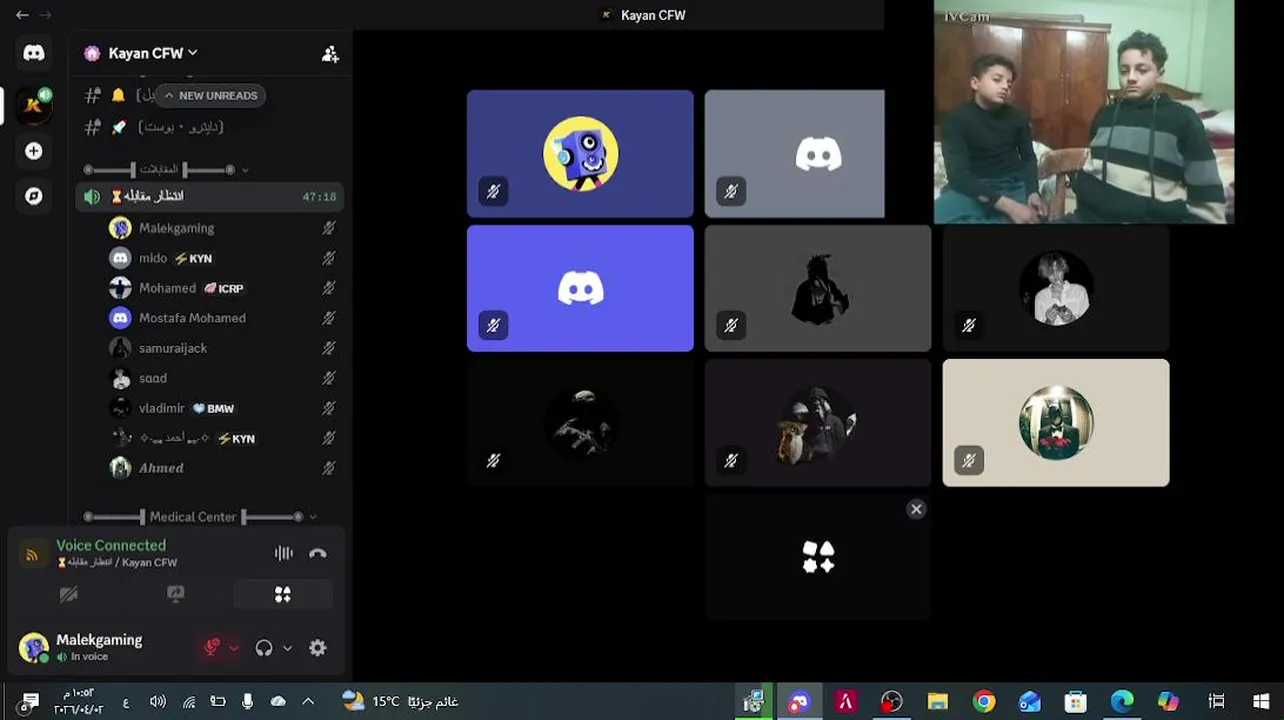Open Discord direct messages home icon
Viewport: 1284px width, 720px height.
click(x=34, y=53)
